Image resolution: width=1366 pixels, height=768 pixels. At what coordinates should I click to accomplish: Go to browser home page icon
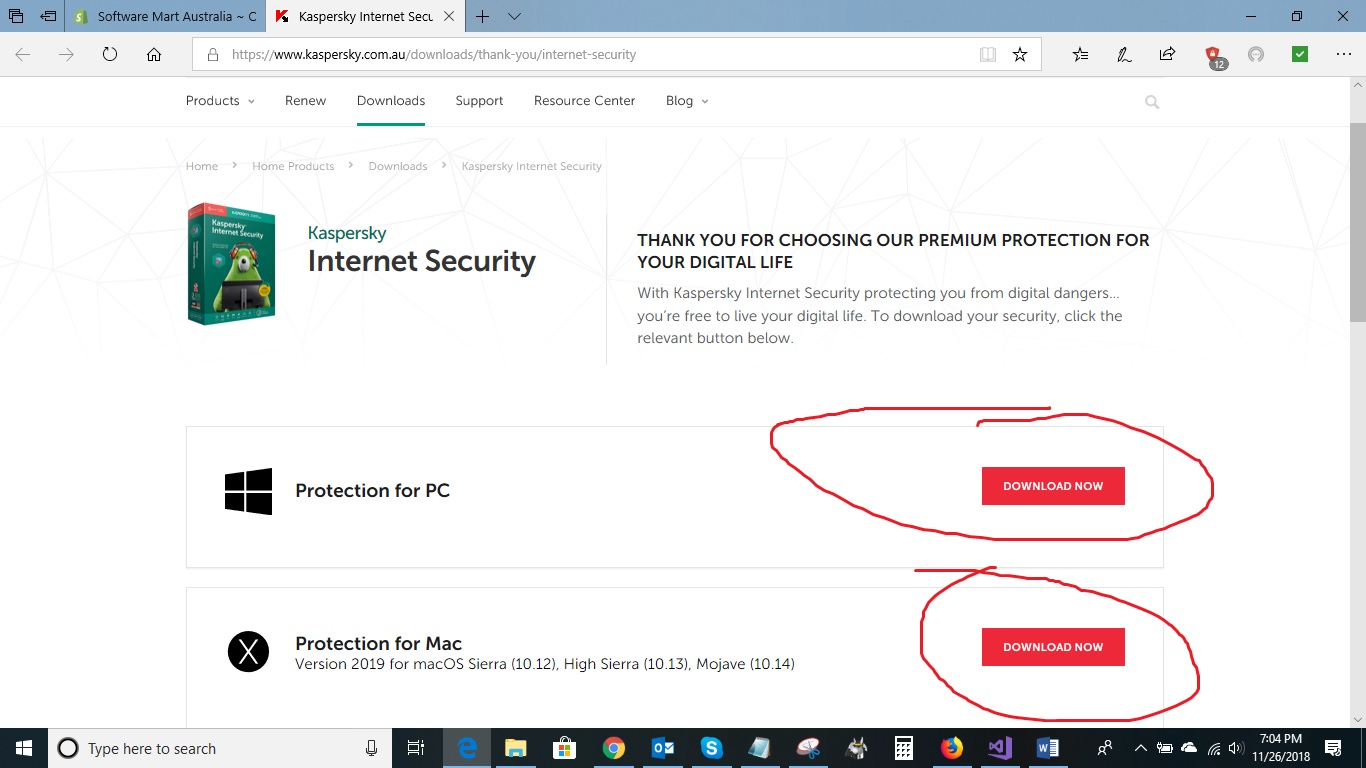[154, 55]
